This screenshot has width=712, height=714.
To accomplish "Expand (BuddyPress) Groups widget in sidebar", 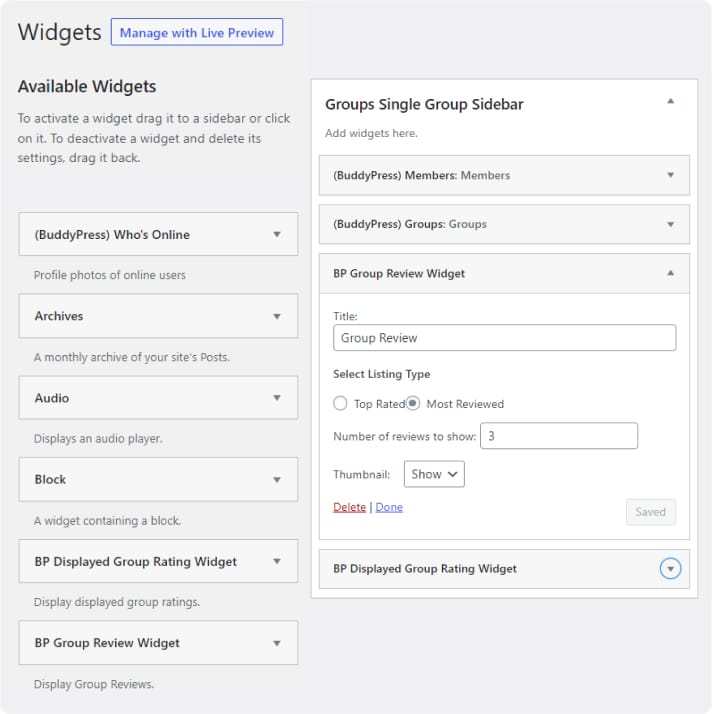I will (671, 224).
